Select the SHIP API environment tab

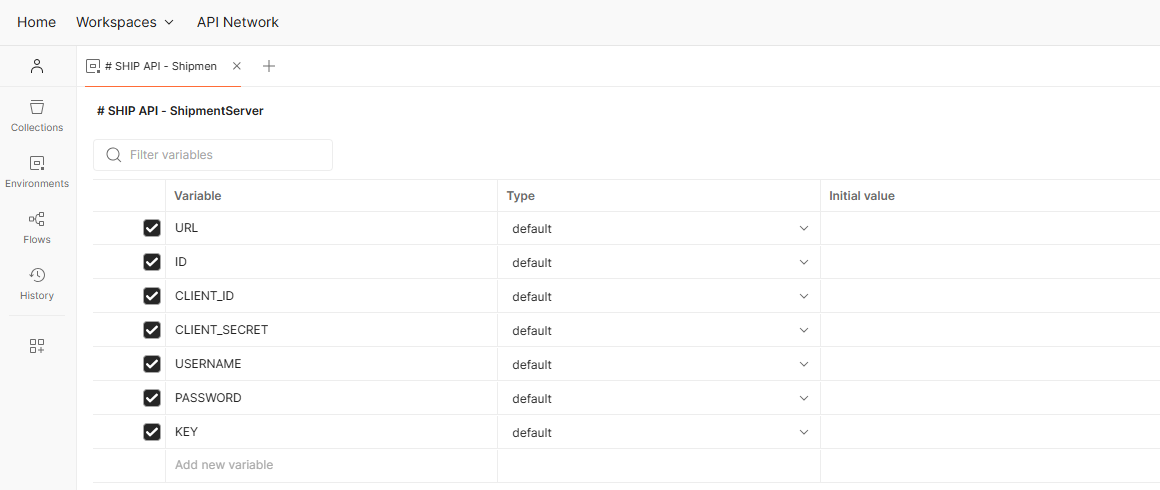tap(160, 66)
